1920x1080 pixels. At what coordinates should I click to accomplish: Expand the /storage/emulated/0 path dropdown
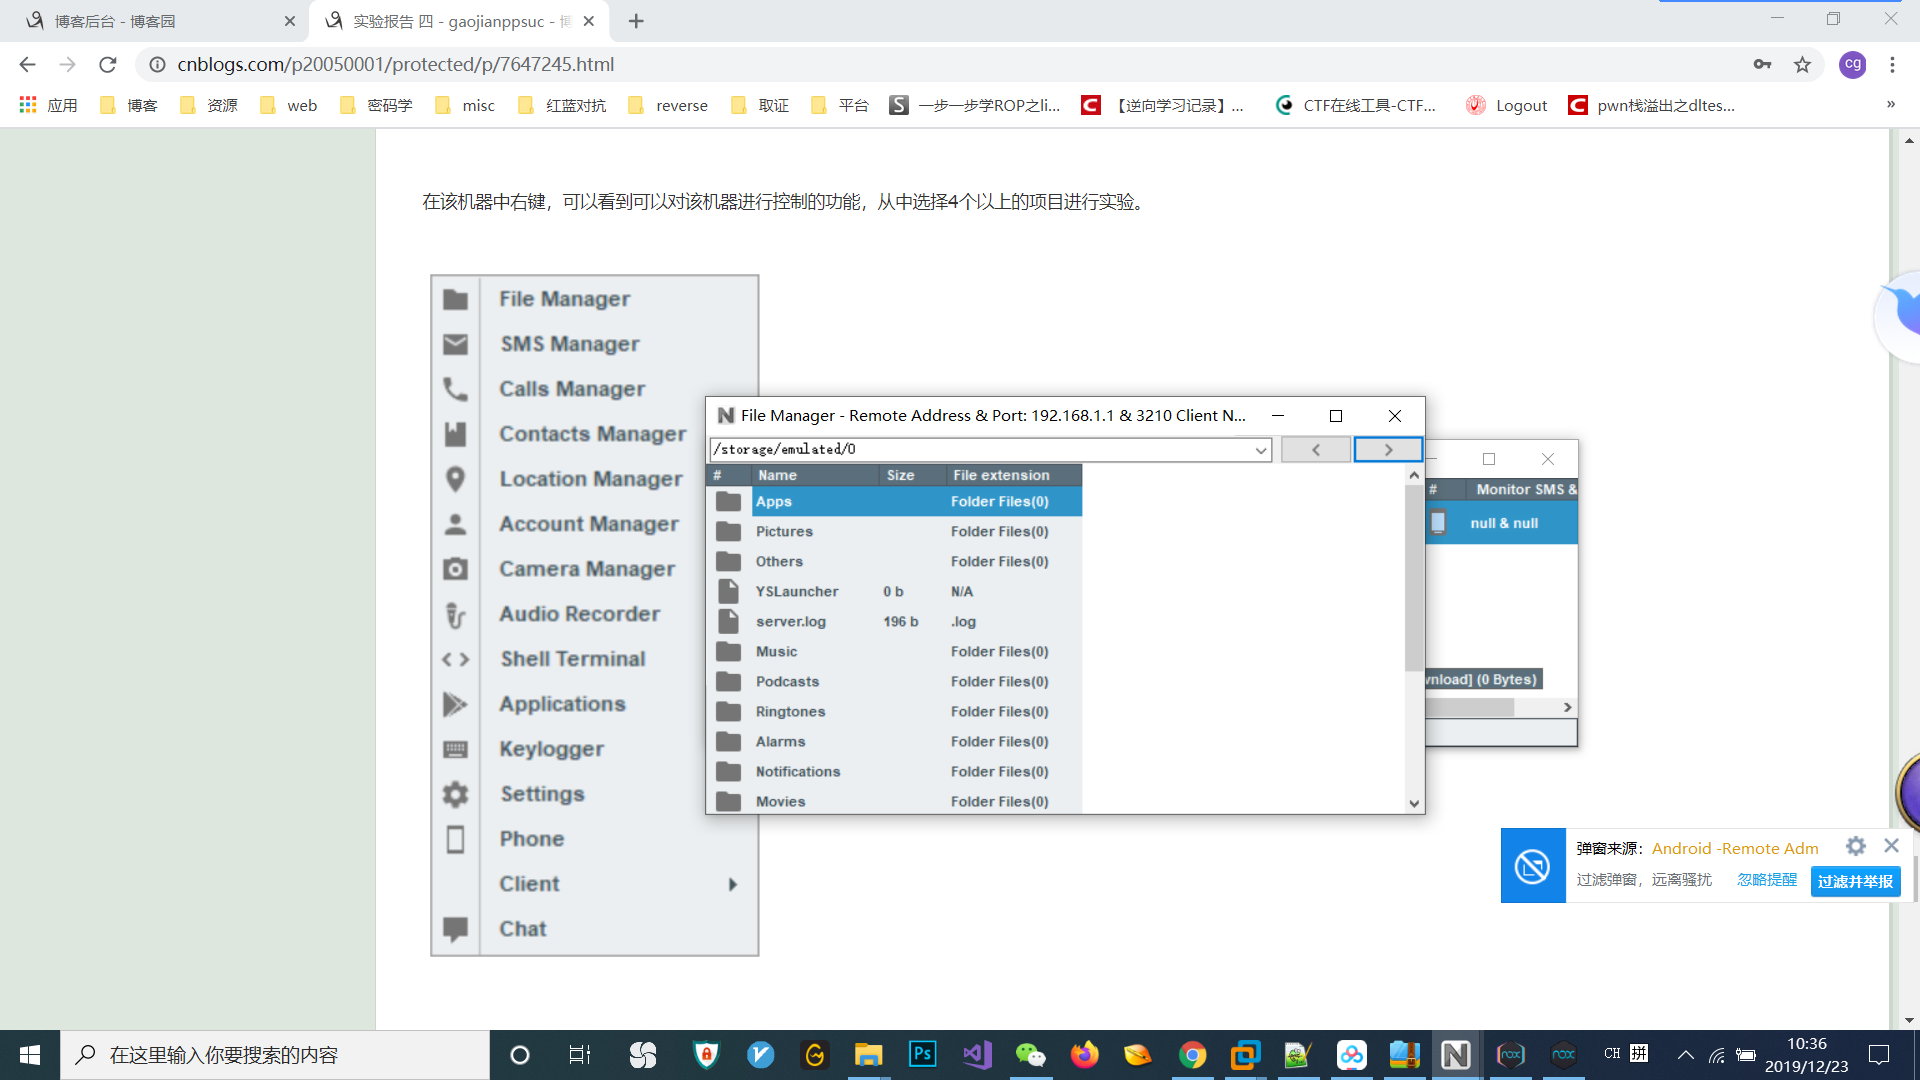point(1261,450)
